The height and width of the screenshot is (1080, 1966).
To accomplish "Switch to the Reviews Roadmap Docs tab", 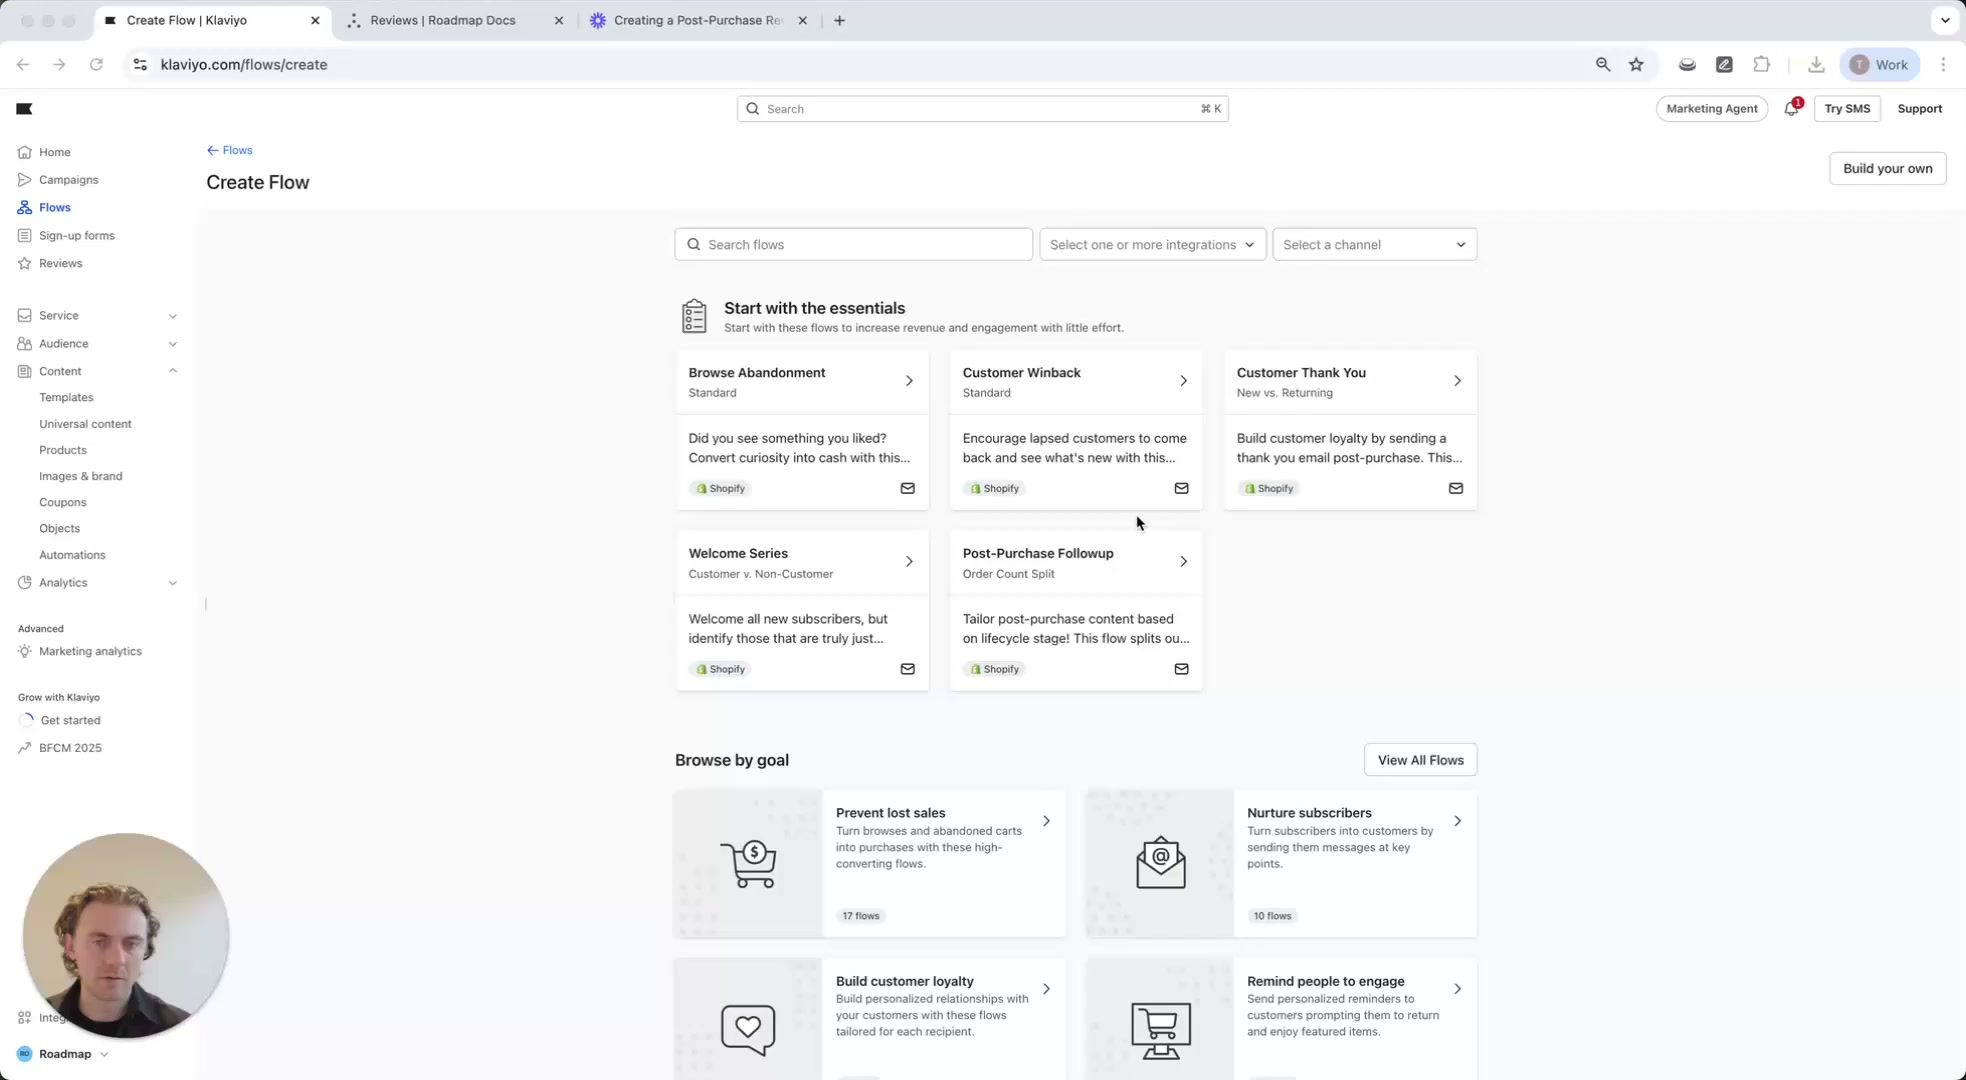I will pyautogui.click(x=443, y=20).
